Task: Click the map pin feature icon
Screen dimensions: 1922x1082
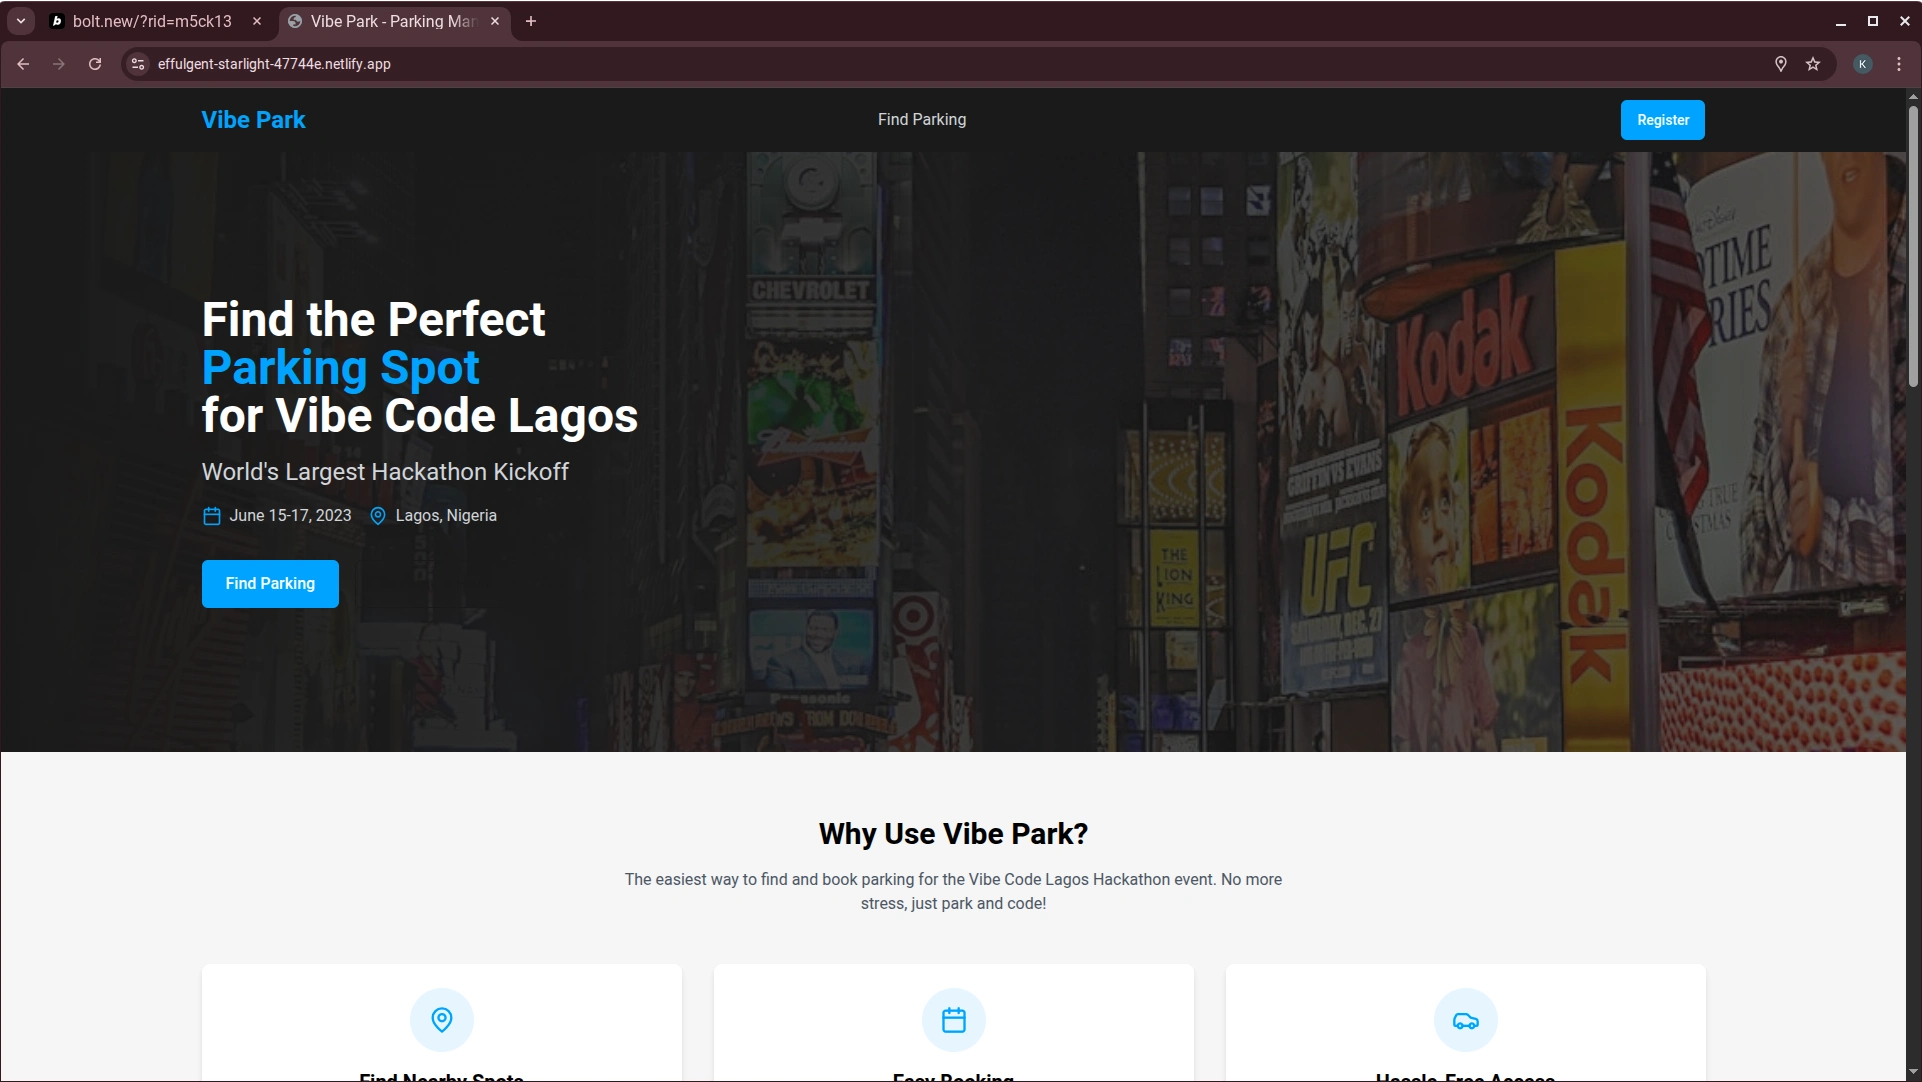Action: coord(441,1019)
